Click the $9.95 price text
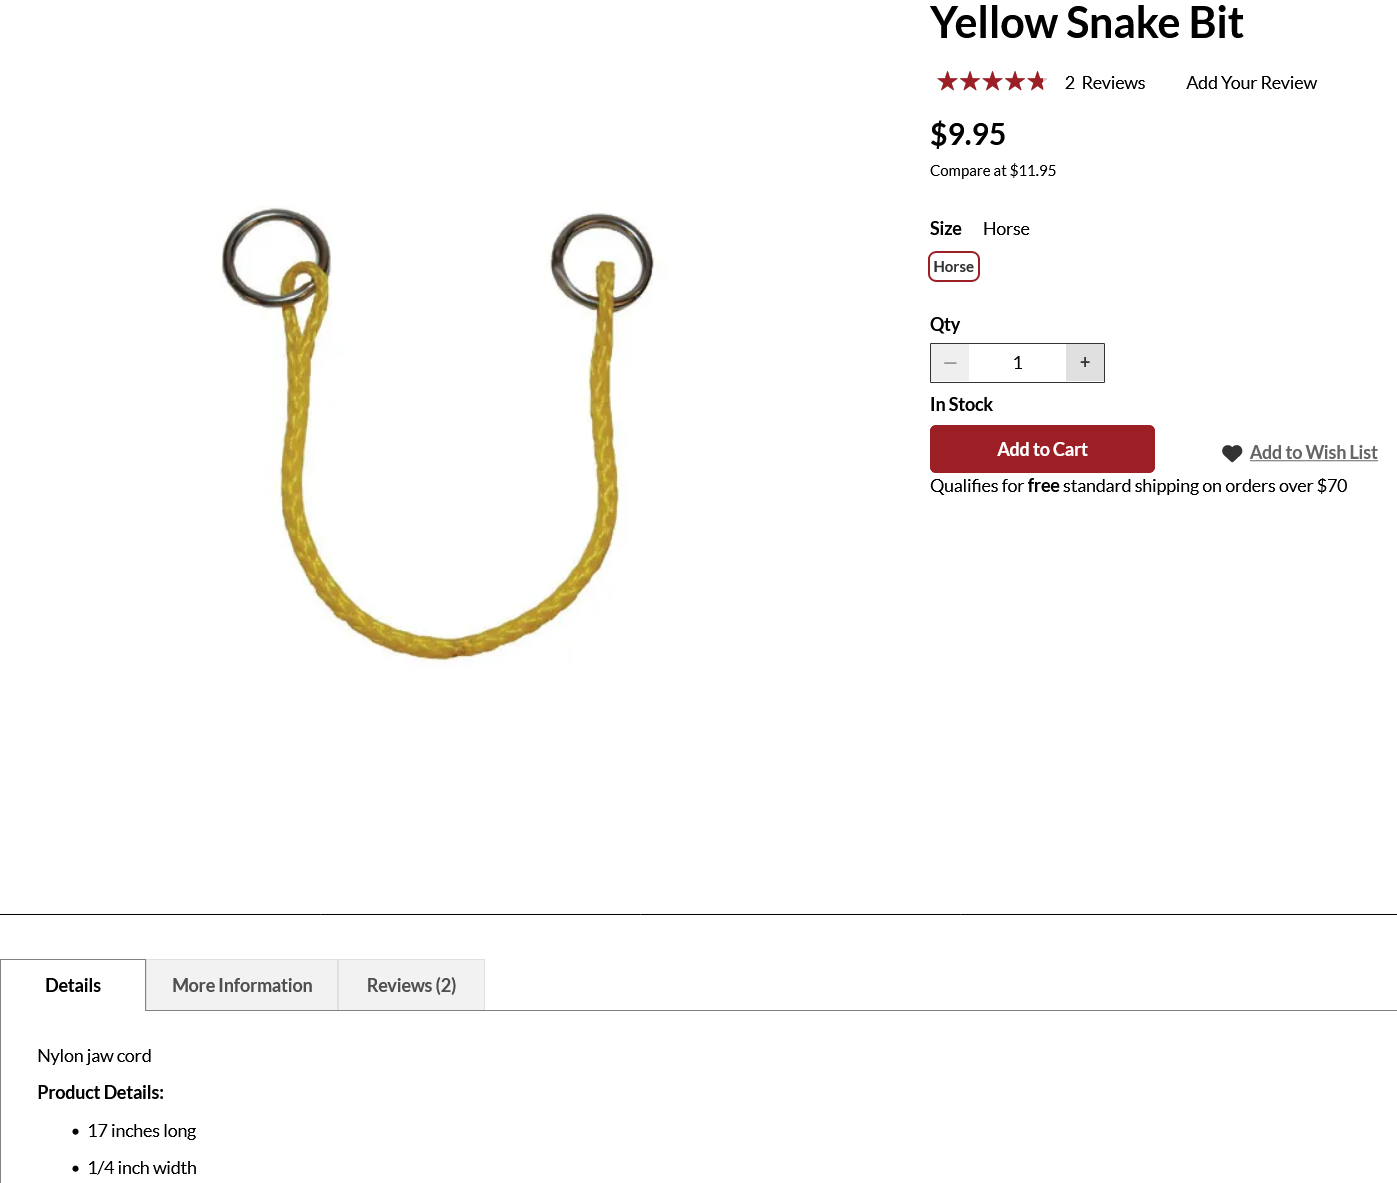The width and height of the screenshot is (1397, 1183). coord(968,134)
